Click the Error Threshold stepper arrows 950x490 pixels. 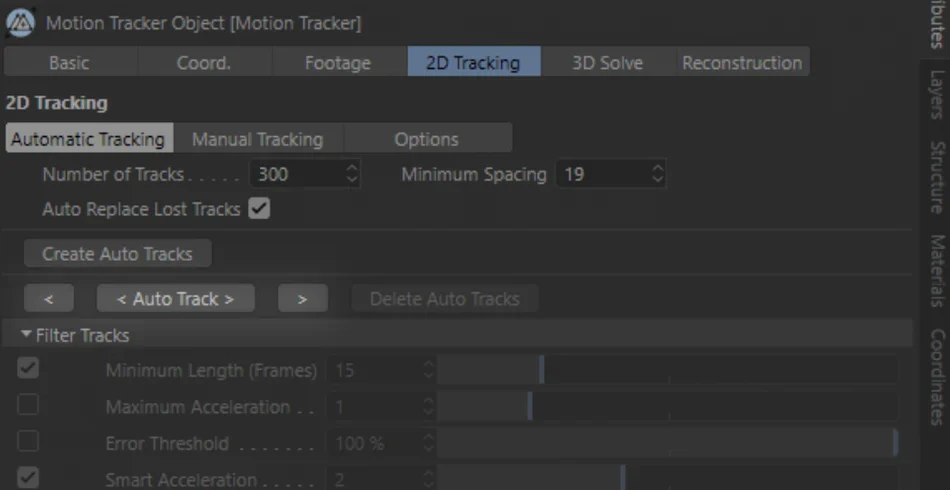coord(429,443)
